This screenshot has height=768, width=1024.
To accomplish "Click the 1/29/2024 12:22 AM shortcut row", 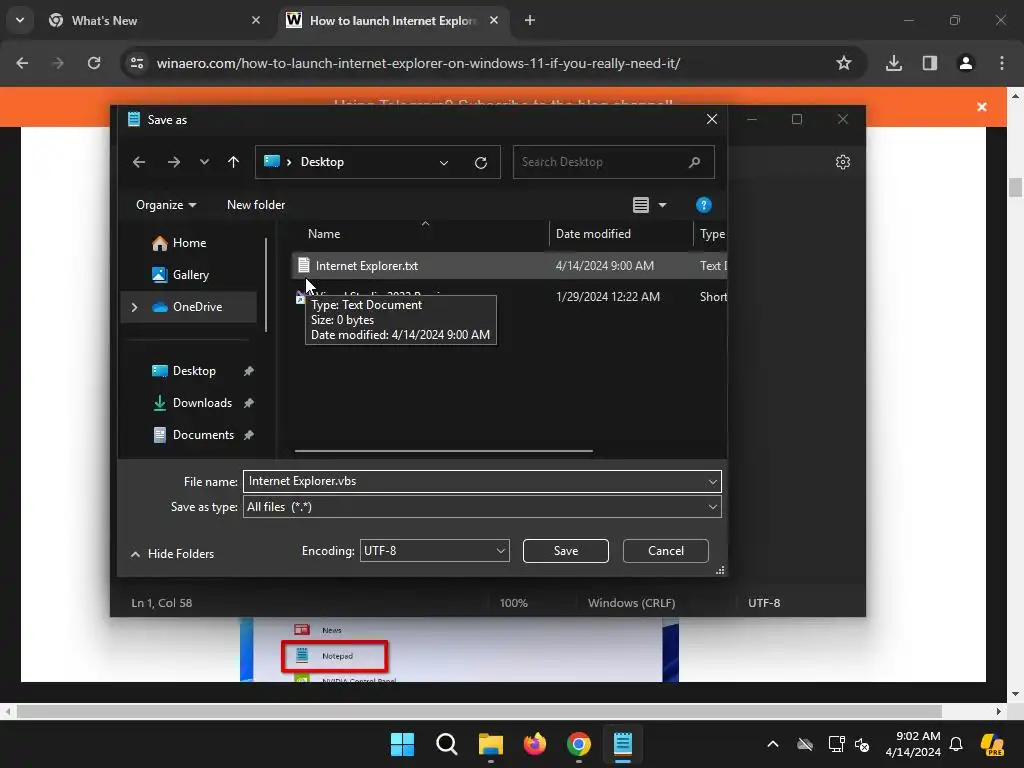I will (509, 296).
